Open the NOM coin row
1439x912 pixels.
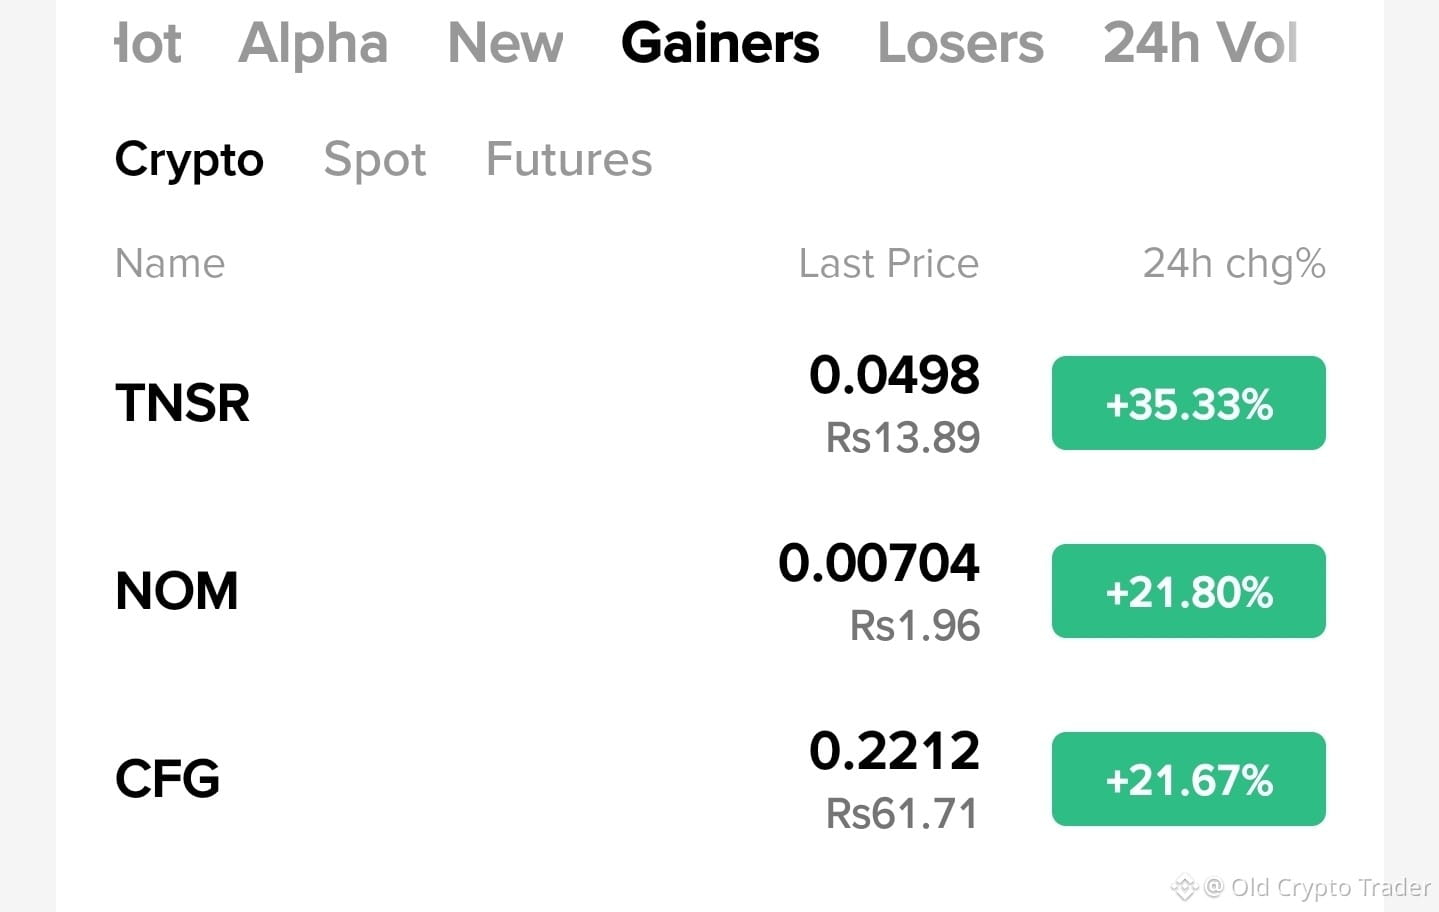720,591
